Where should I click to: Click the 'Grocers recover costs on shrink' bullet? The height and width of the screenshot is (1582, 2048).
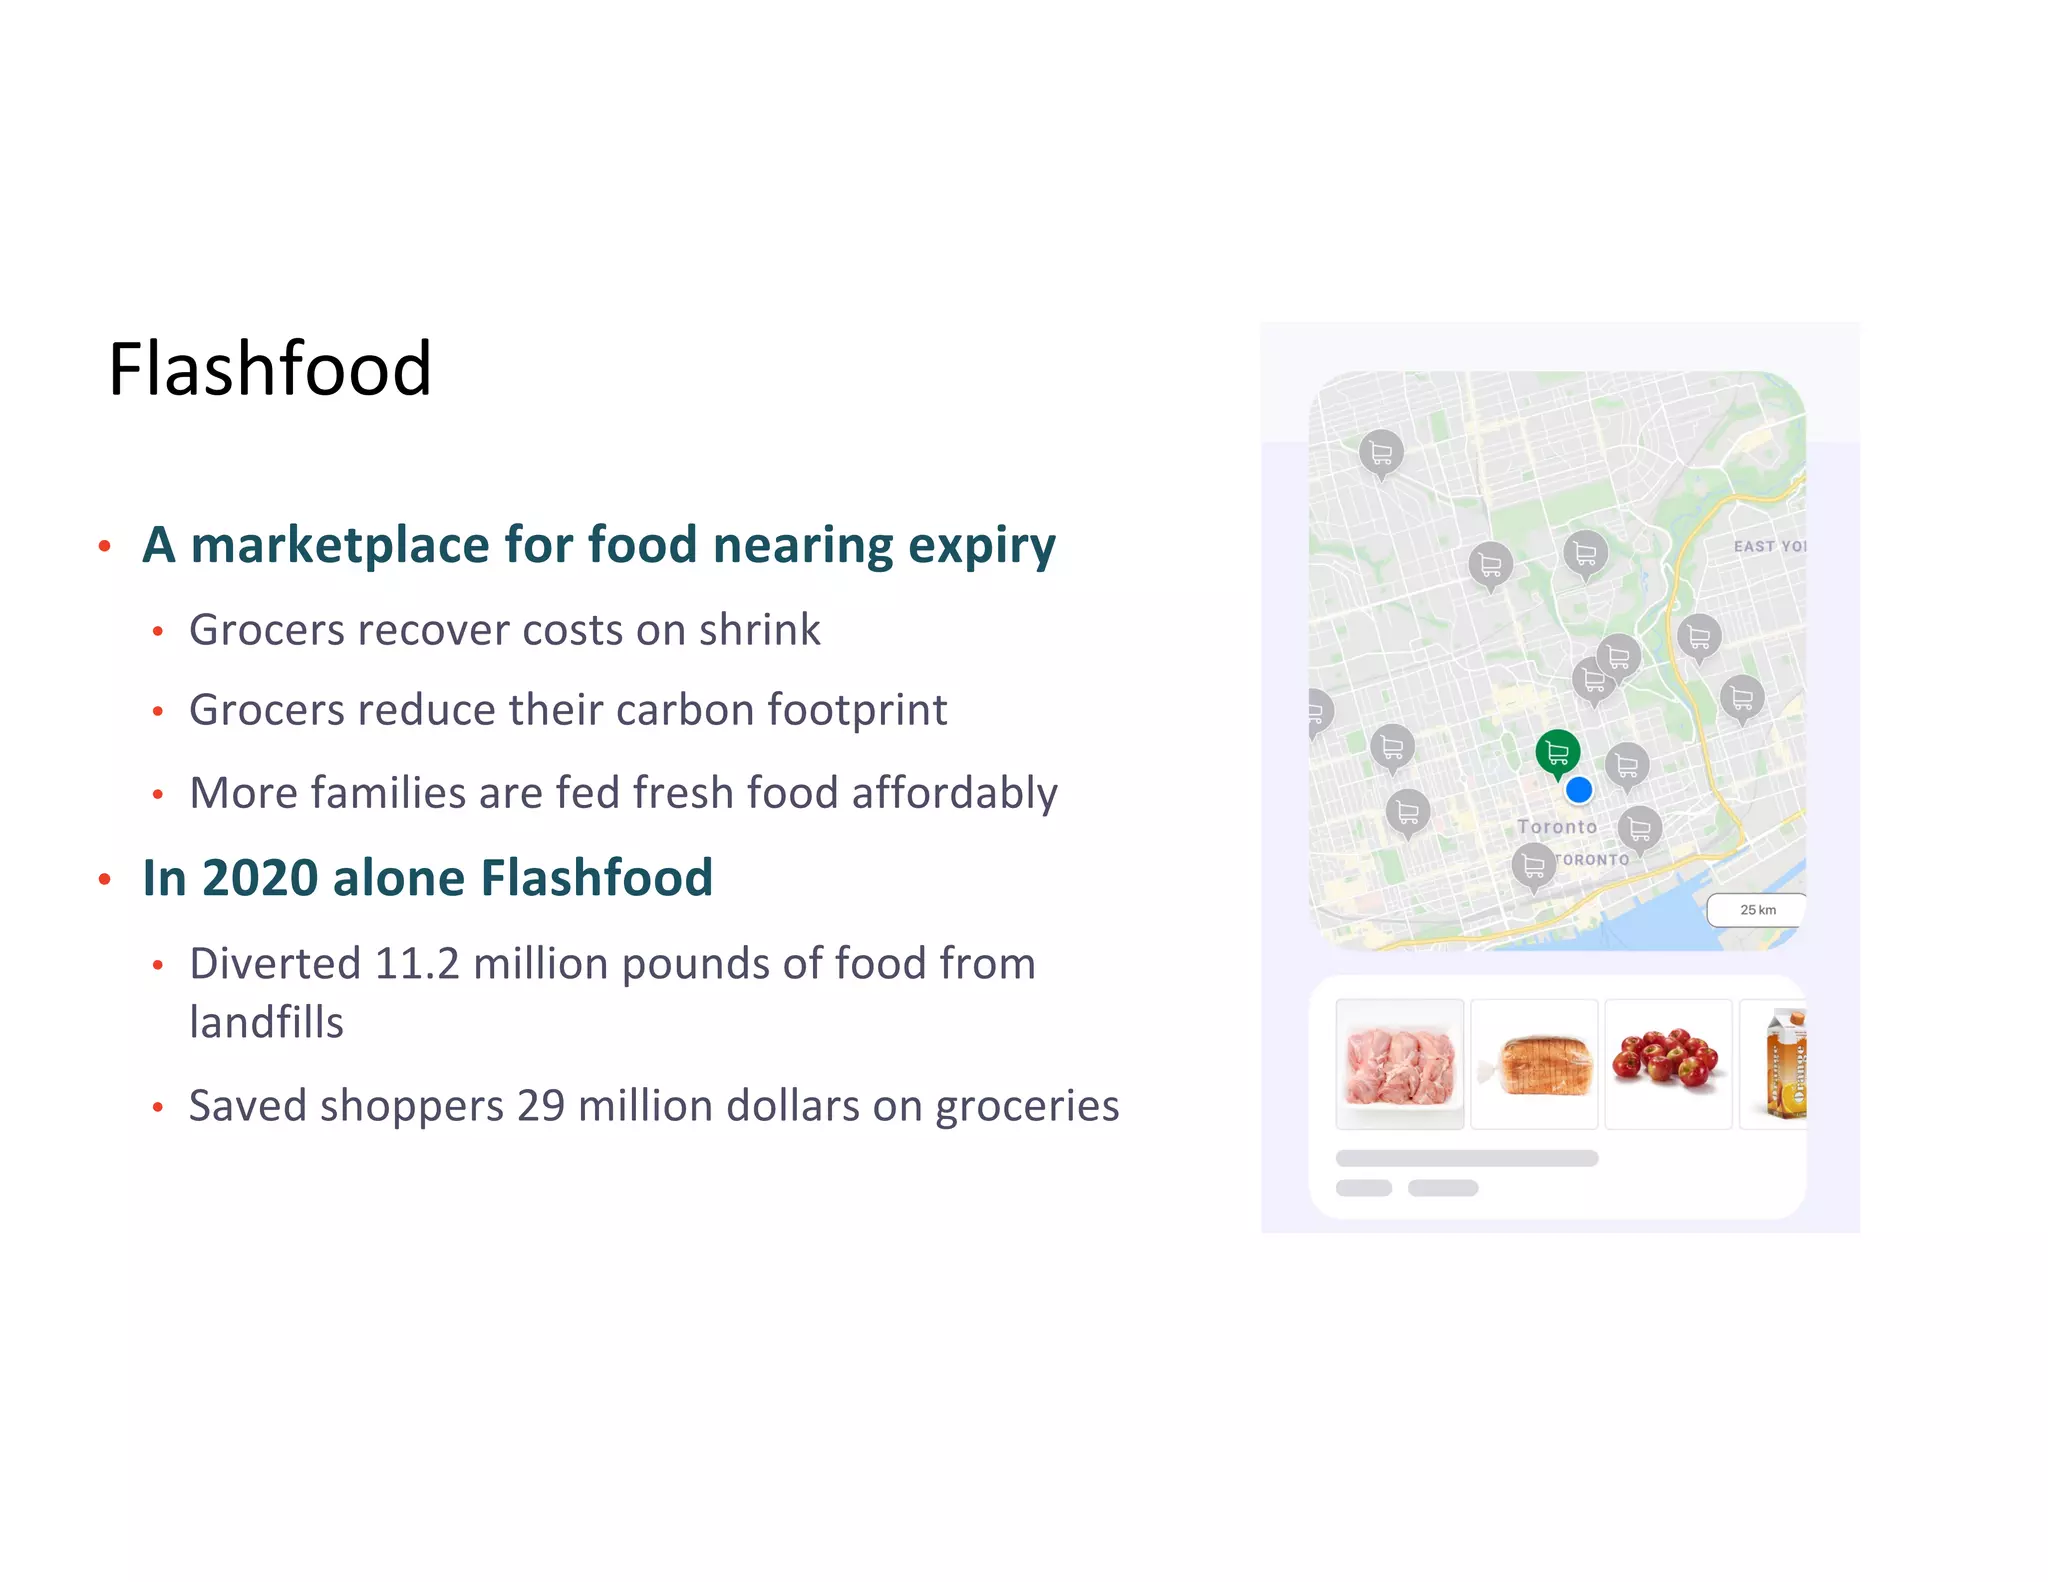(x=505, y=630)
